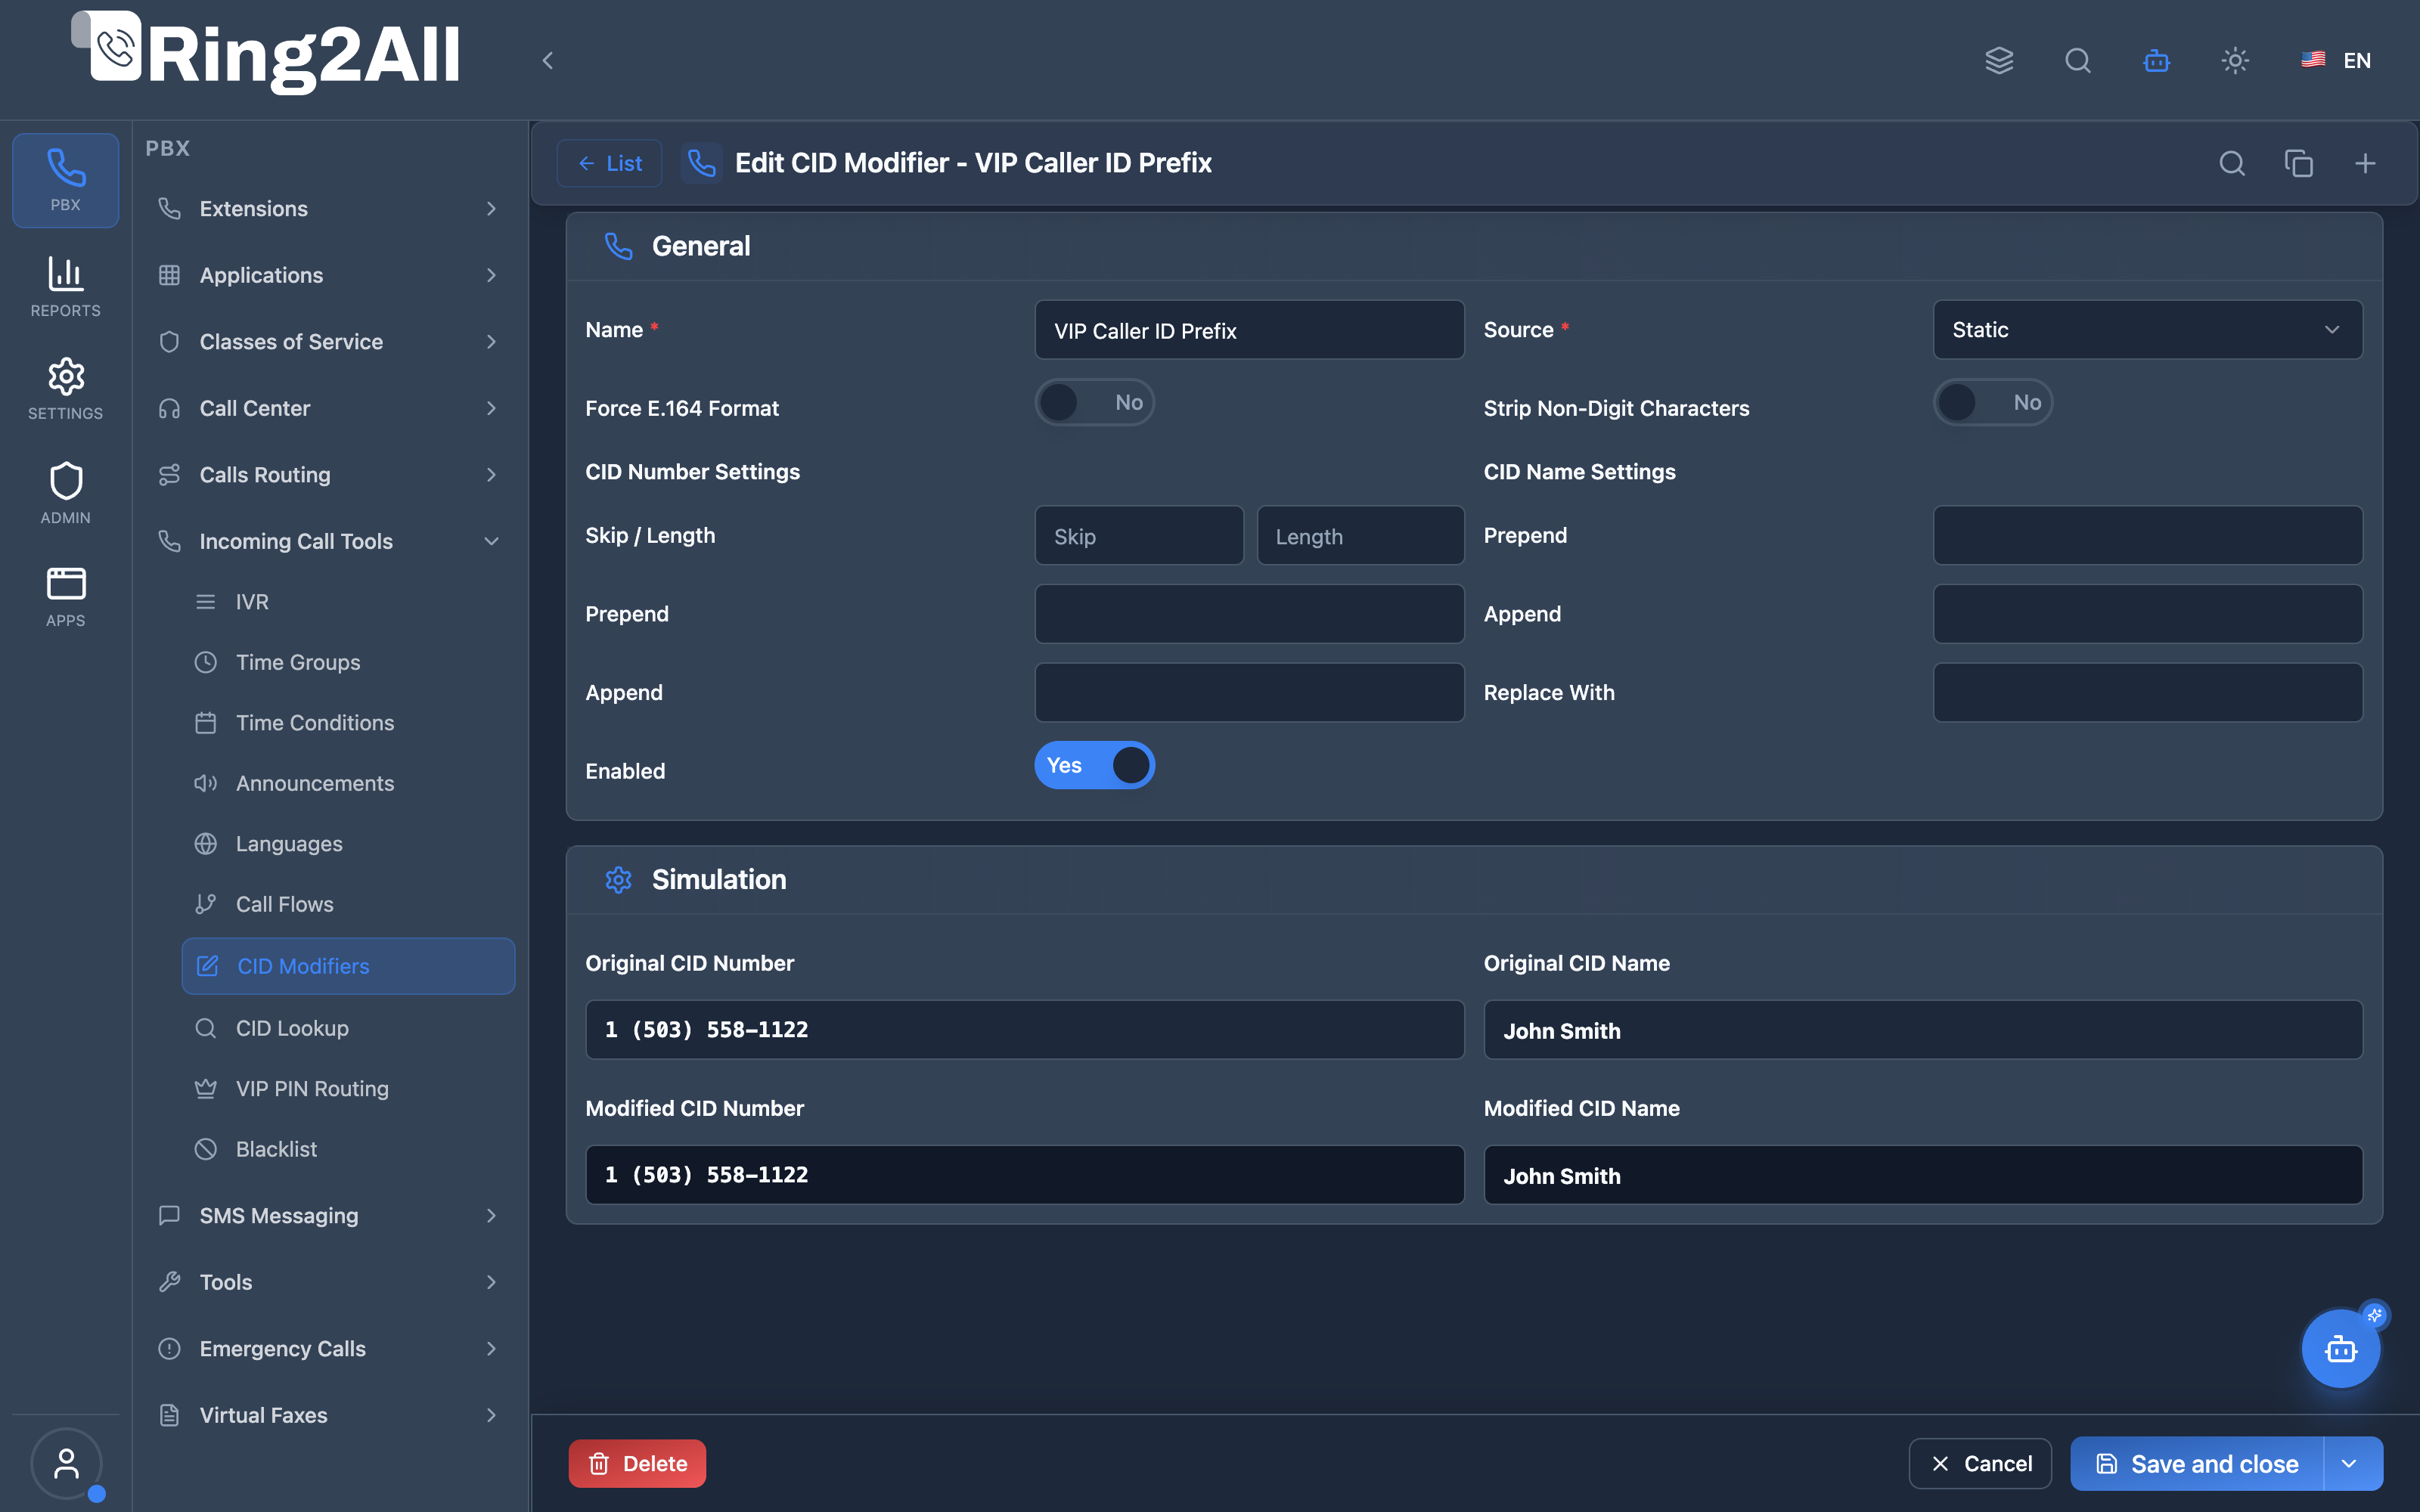Open the AI robot assistant icon in header
This screenshot has height=1512, width=2420.
(x=2157, y=60)
